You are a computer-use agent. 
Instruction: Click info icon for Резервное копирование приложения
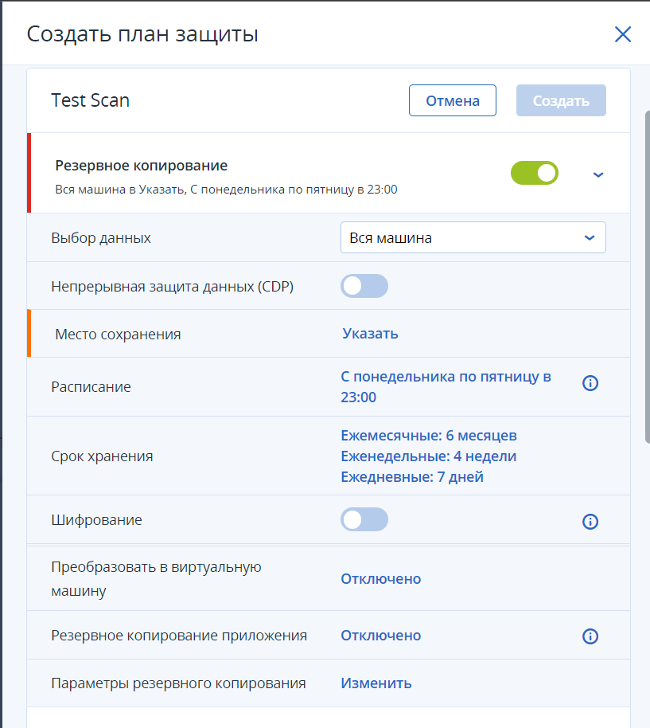[x=590, y=636]
